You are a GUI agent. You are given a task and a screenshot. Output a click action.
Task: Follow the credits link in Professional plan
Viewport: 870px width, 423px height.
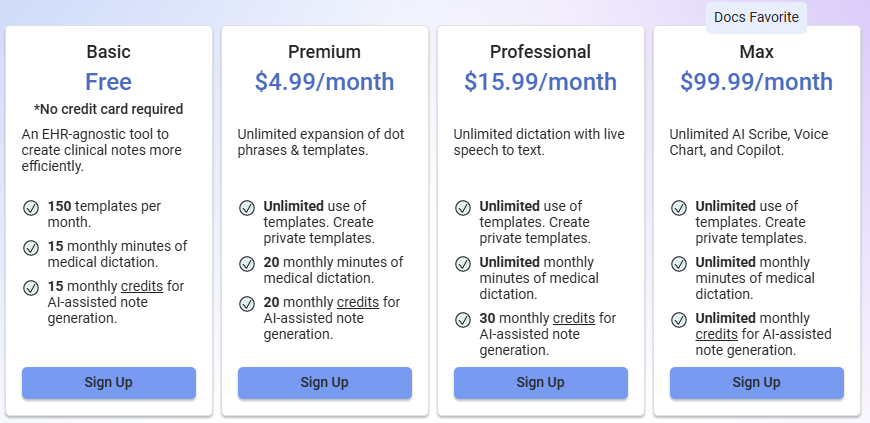pyautogui.click(x=573, y=319)
